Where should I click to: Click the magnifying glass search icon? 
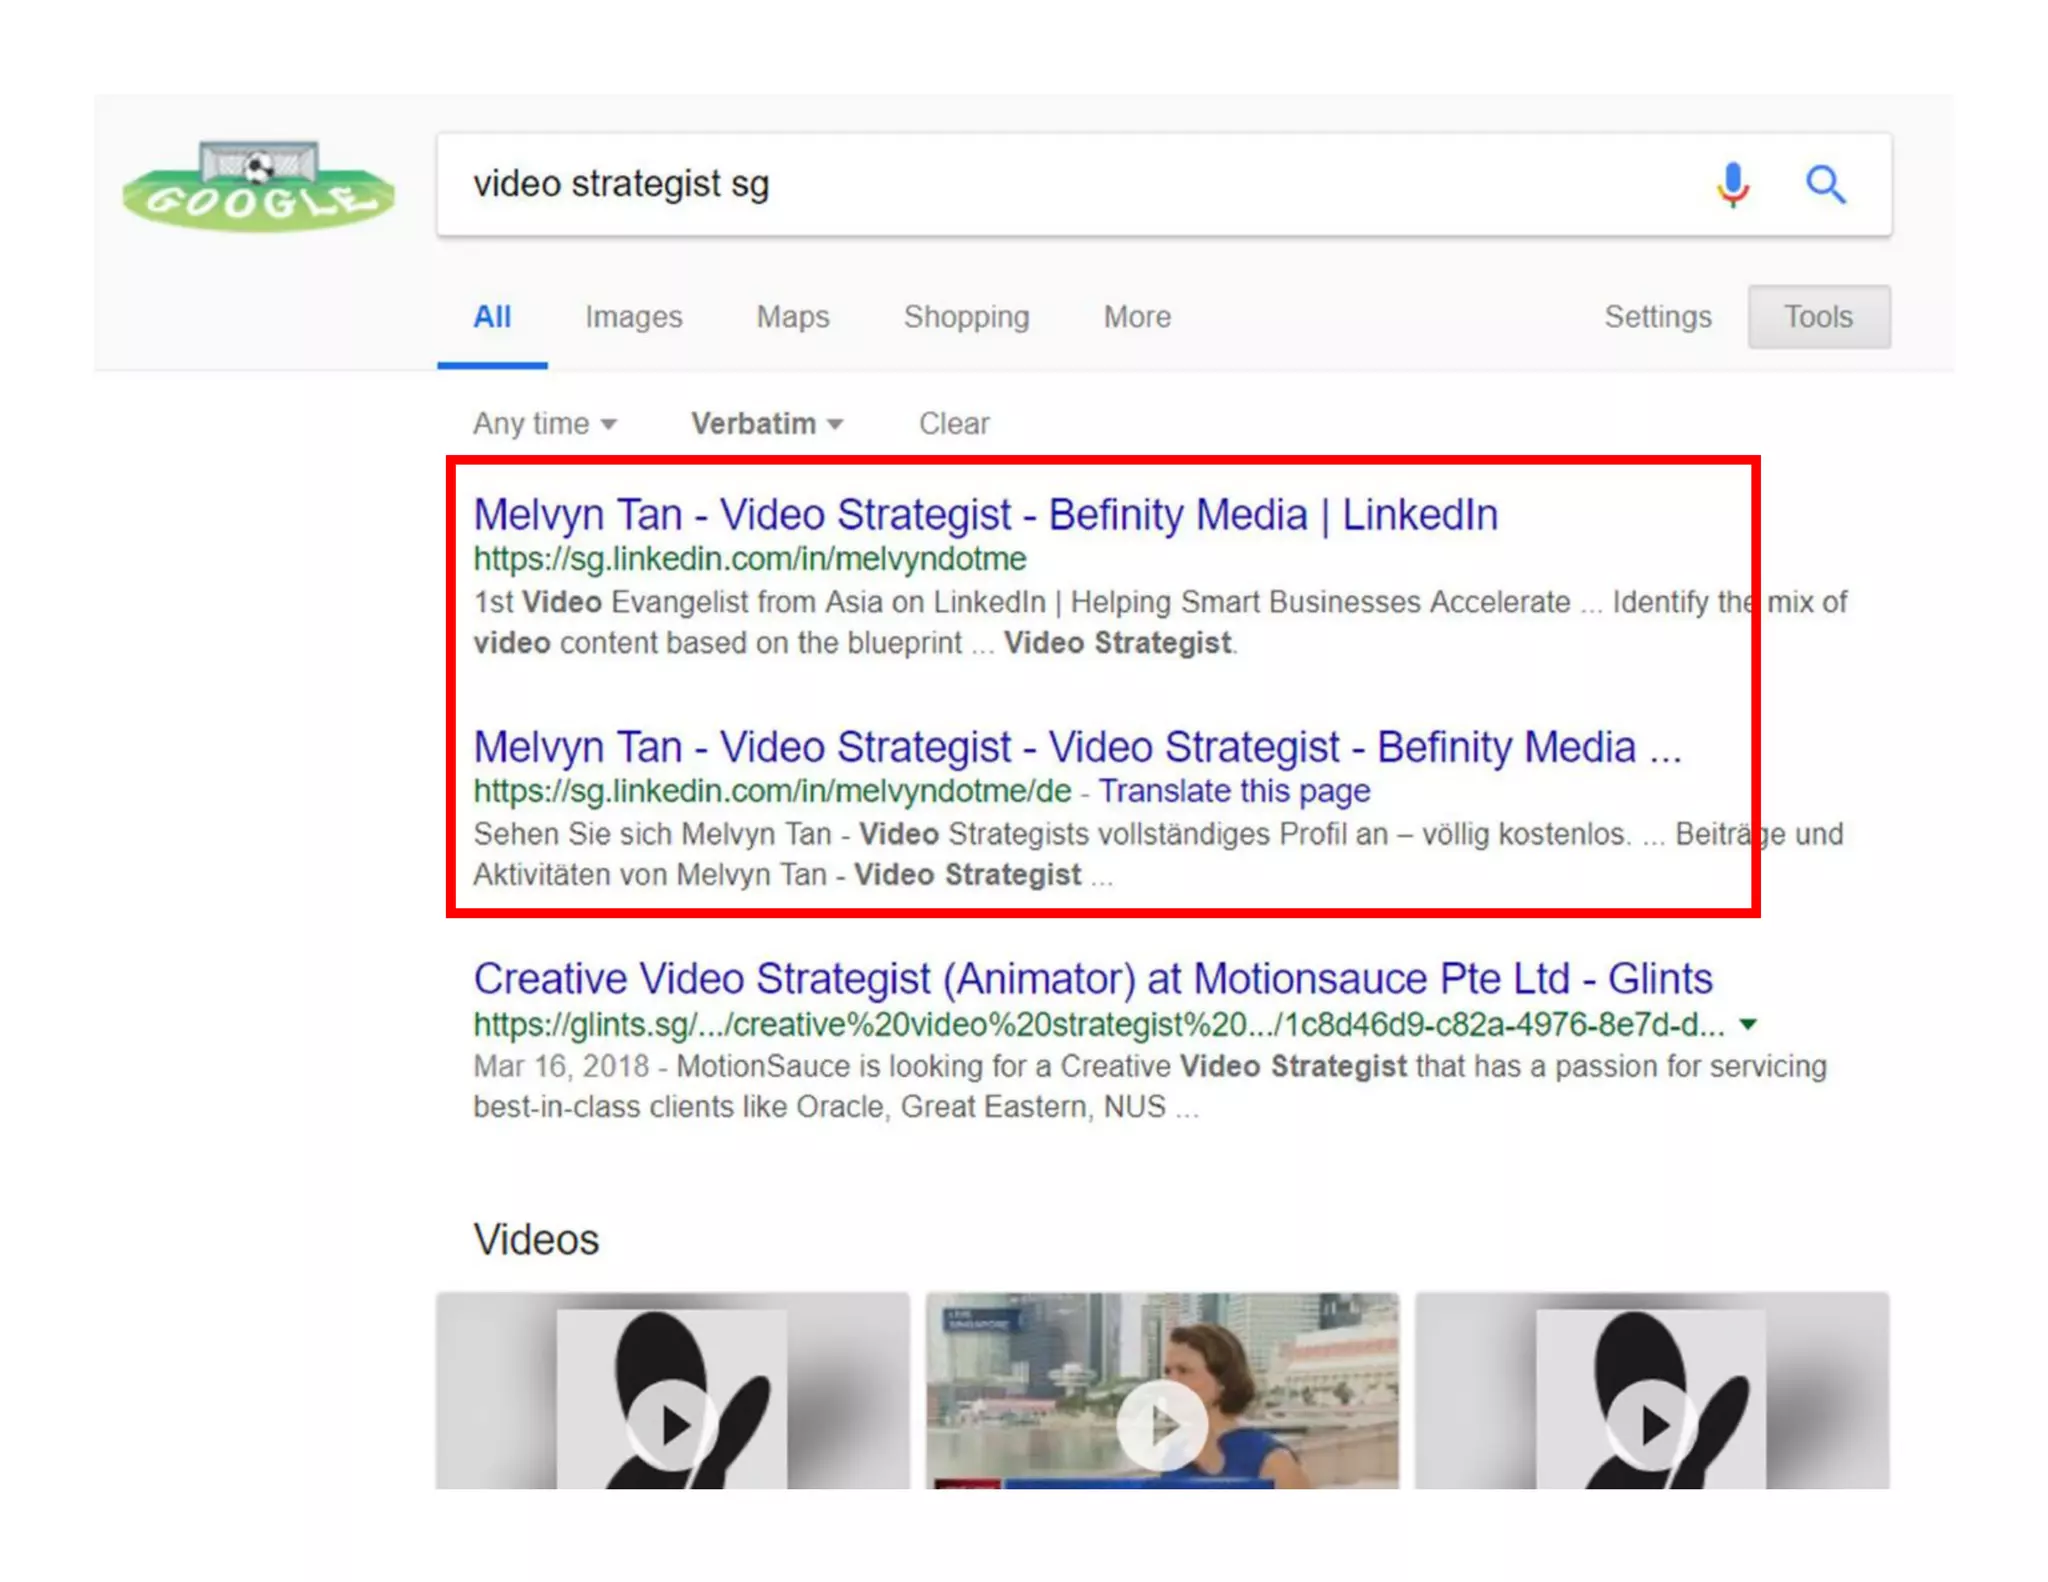(1825, 184)
